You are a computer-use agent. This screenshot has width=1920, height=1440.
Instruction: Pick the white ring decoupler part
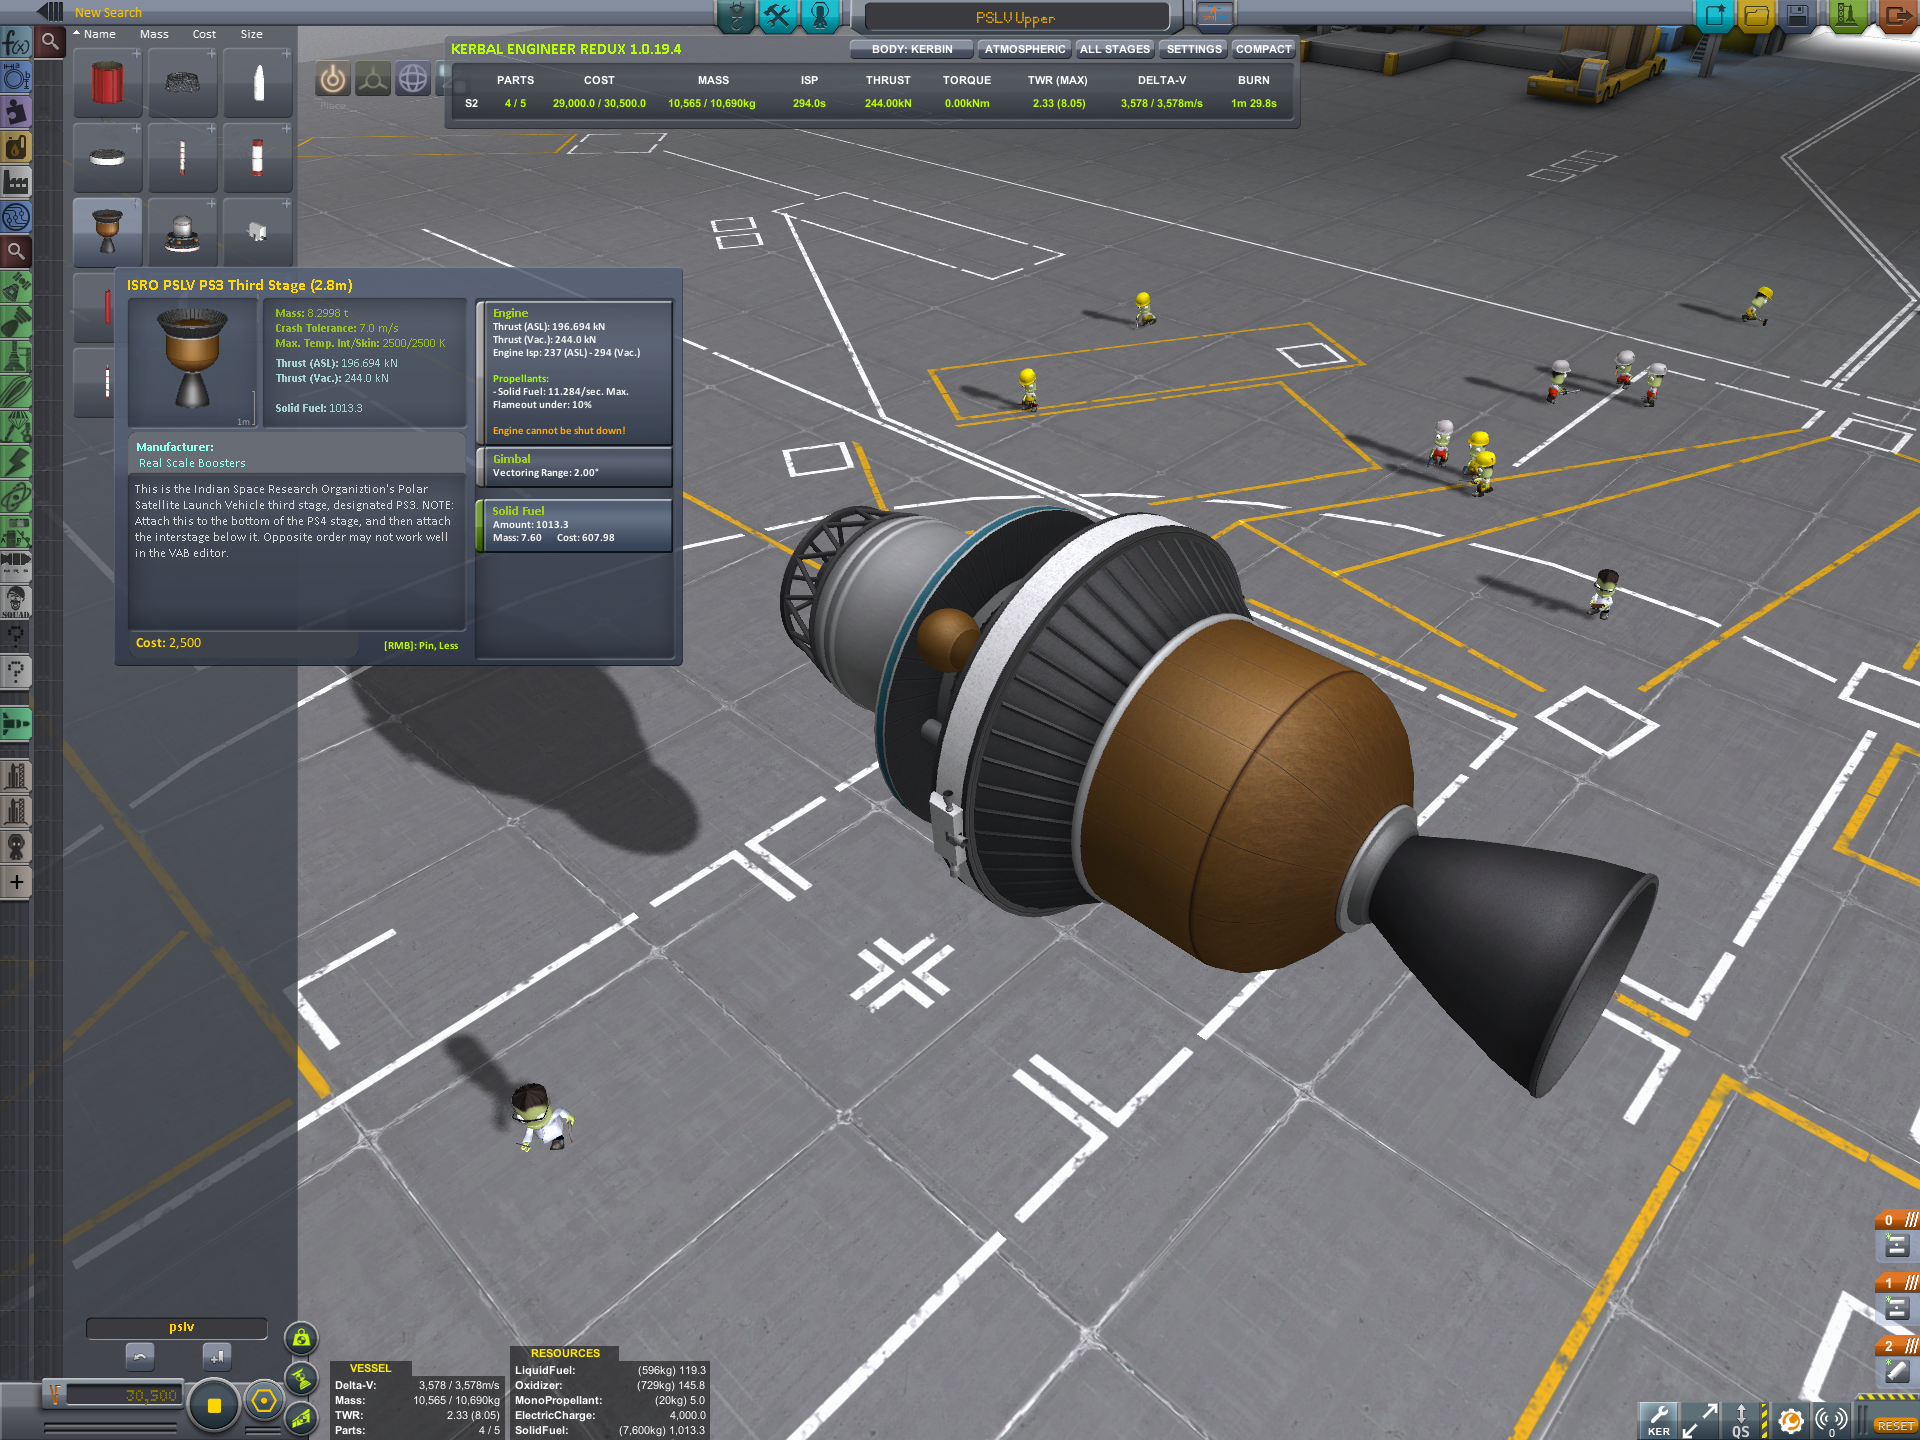click(x=108, y=157)
